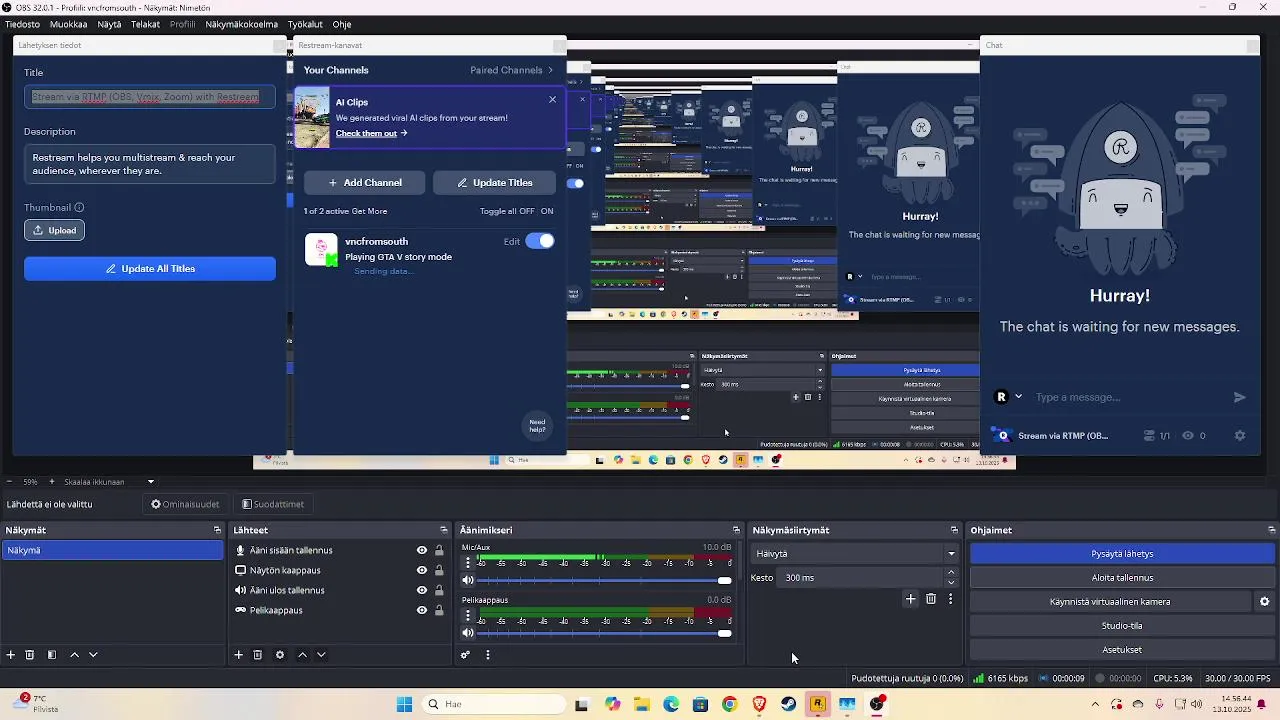Open advanced audio properties gears icon in Äänimikseri
Viewport: 1280px width, 720px height.
[x=466, y=655]
